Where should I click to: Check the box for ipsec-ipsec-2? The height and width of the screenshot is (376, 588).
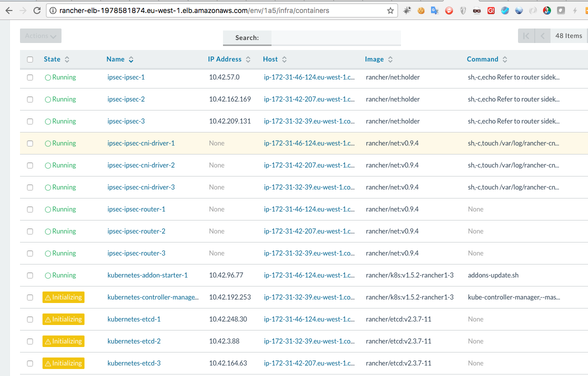pyautogui.click(x=30, y=99)
